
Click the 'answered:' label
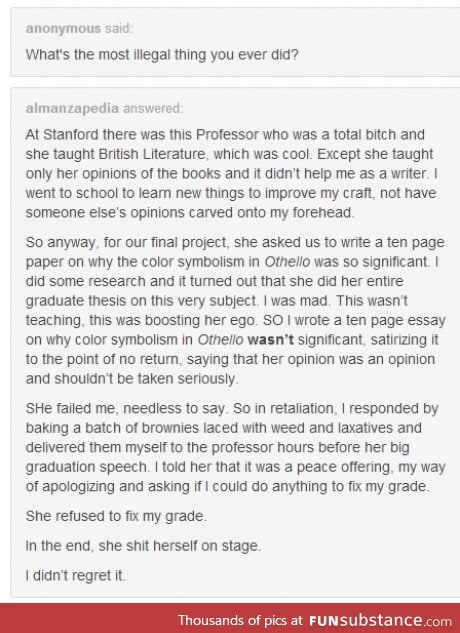(153, 109)
